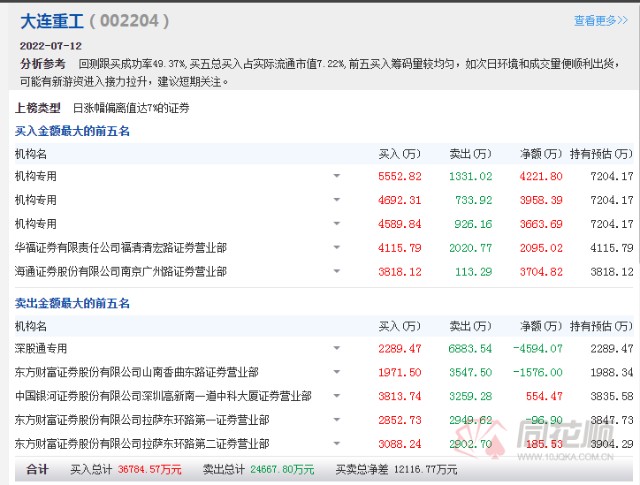Screen dimensions: 640x485
Task: Click 买入(万) header in sell table
Action: pyautogui.click(x=399, y=326)
